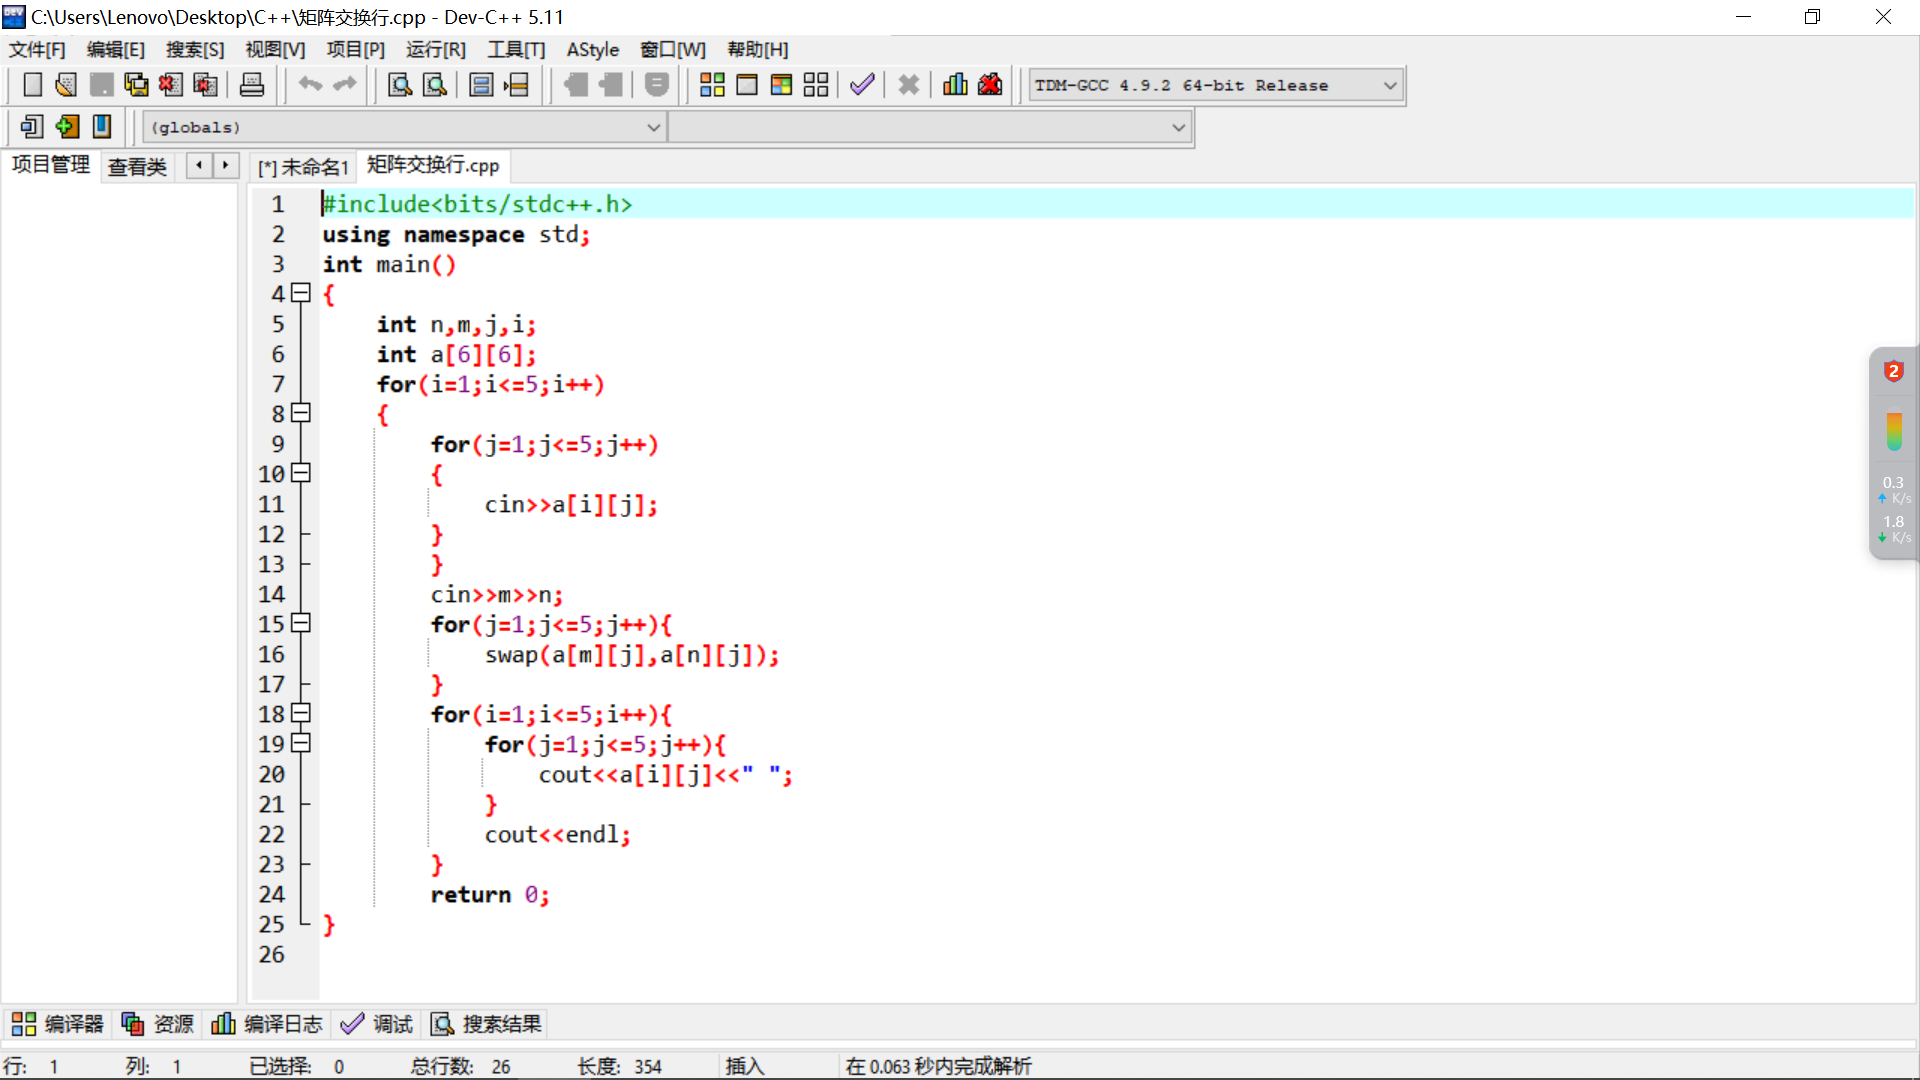Click the floating security shield badge
The height and width of the screenshot is (1080, 1920).
1893,371
